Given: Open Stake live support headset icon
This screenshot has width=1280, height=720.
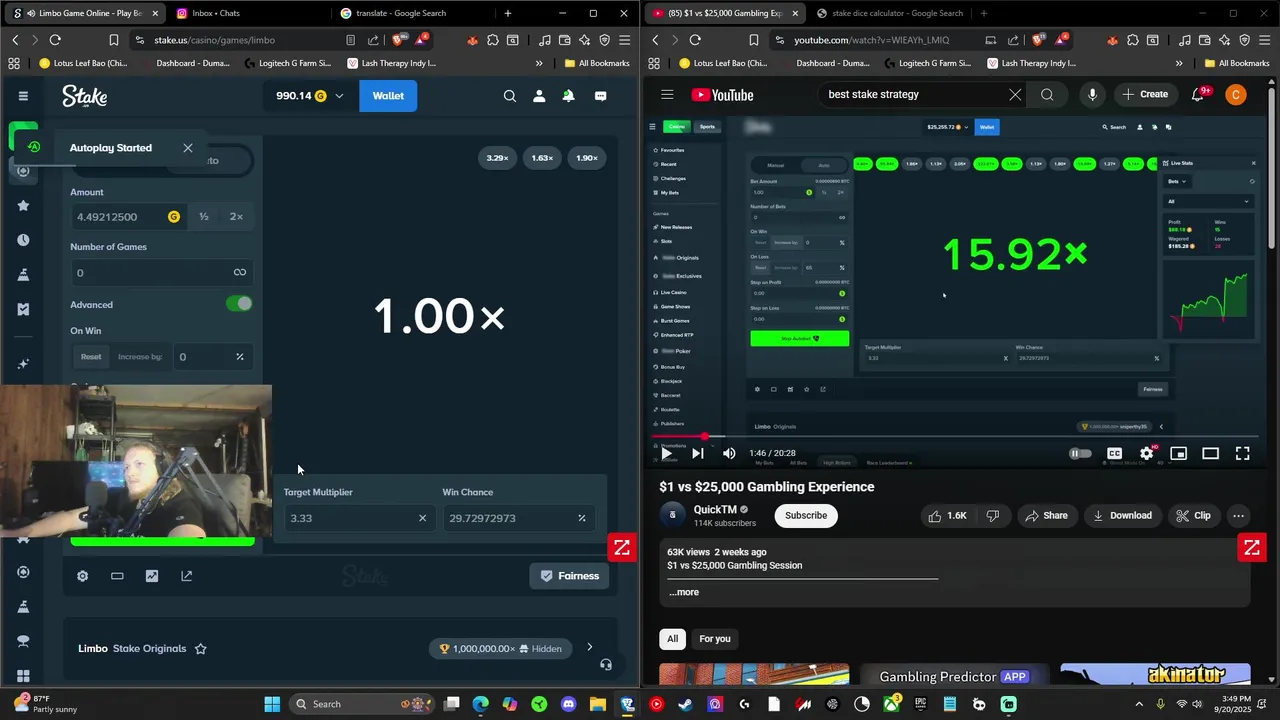Looking at the screenshot, I should [606, 665].
